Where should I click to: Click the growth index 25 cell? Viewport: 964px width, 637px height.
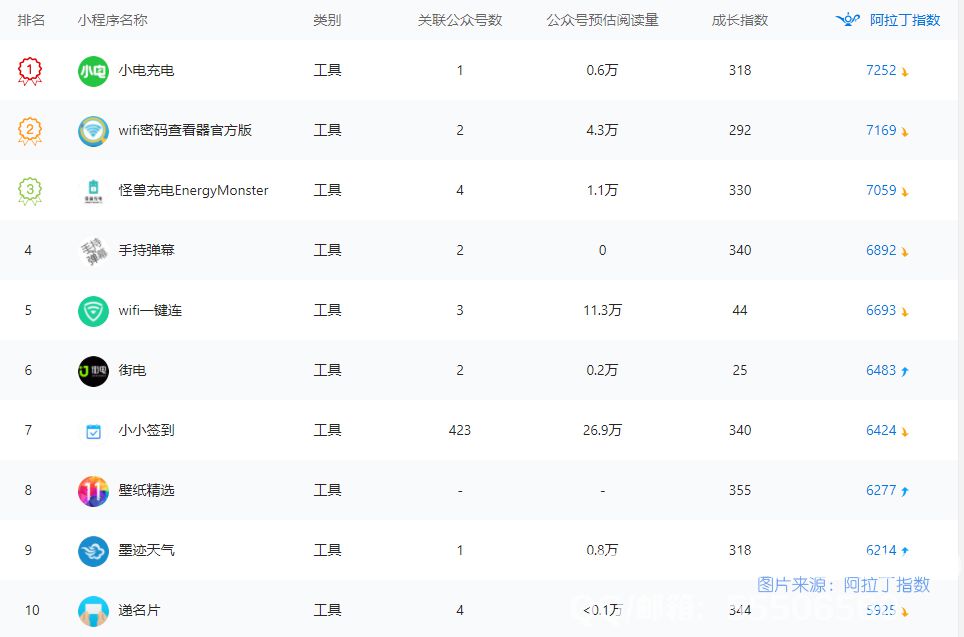click(x=740, y=370)
